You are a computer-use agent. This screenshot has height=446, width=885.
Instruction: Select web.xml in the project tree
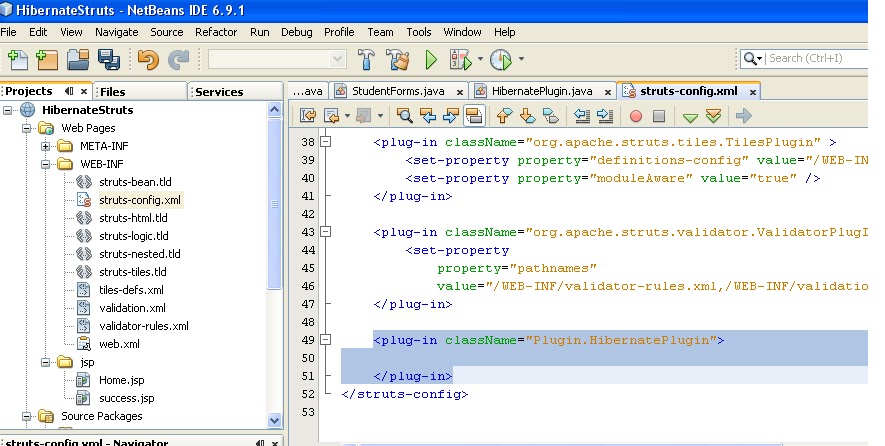119,344
